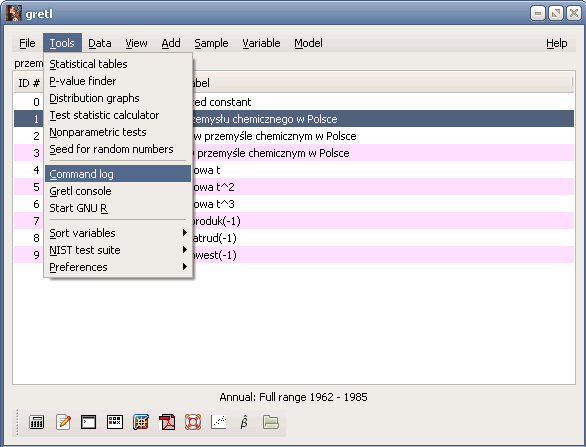The image size is (586, 447).
Task: Select the row ending 'atrud(-1)'
Action: click(294, 238)
